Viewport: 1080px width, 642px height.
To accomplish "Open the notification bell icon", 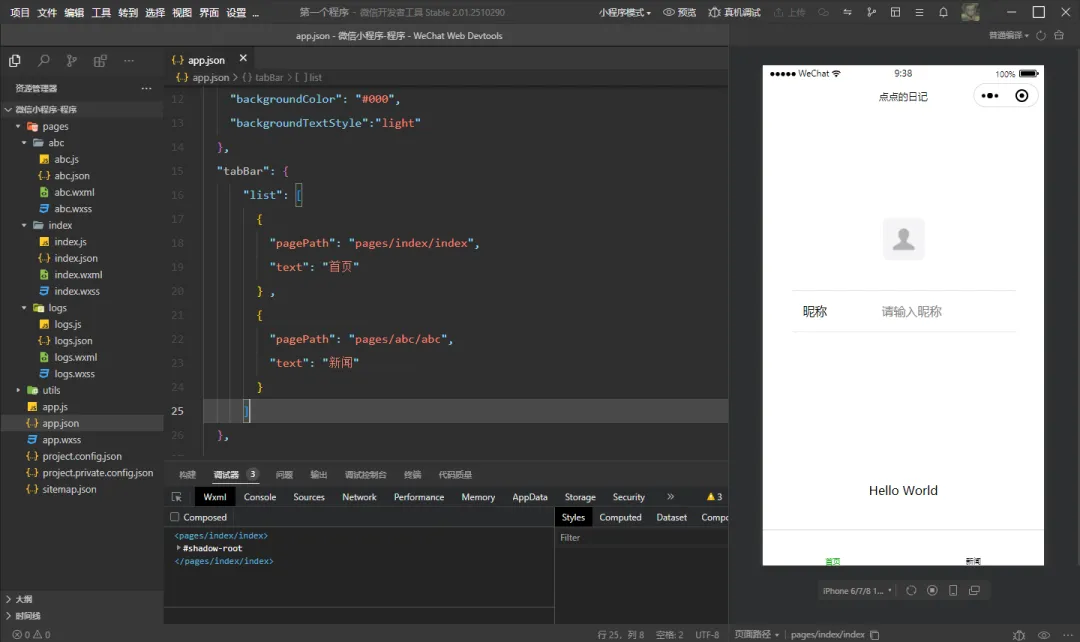I will [x=943, y=12].
